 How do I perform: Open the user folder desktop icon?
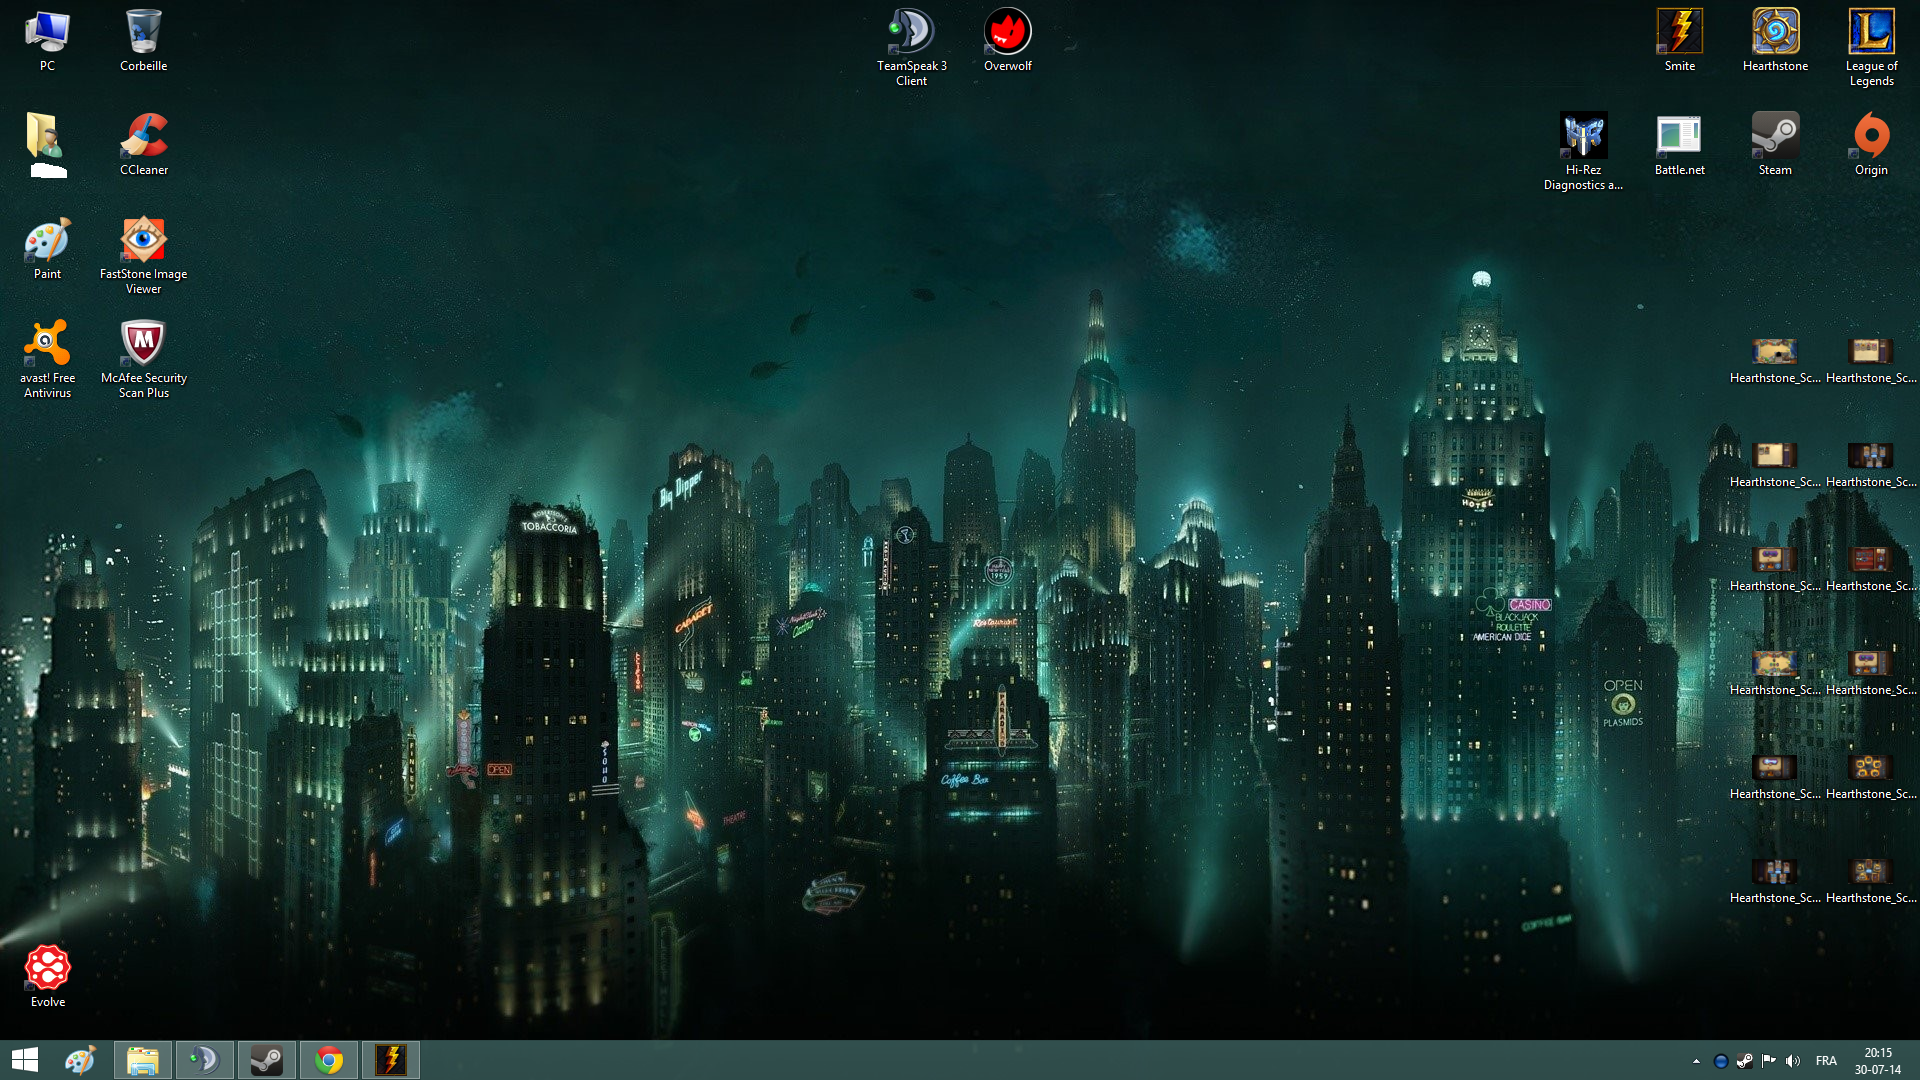click(x=47, y=145)
